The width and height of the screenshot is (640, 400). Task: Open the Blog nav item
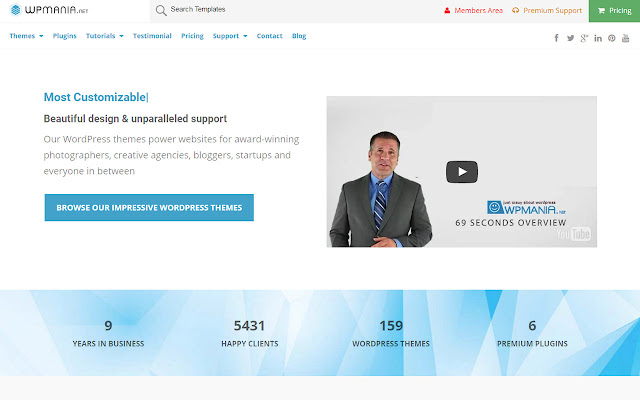pyautogui.click(x=299, y=36)
